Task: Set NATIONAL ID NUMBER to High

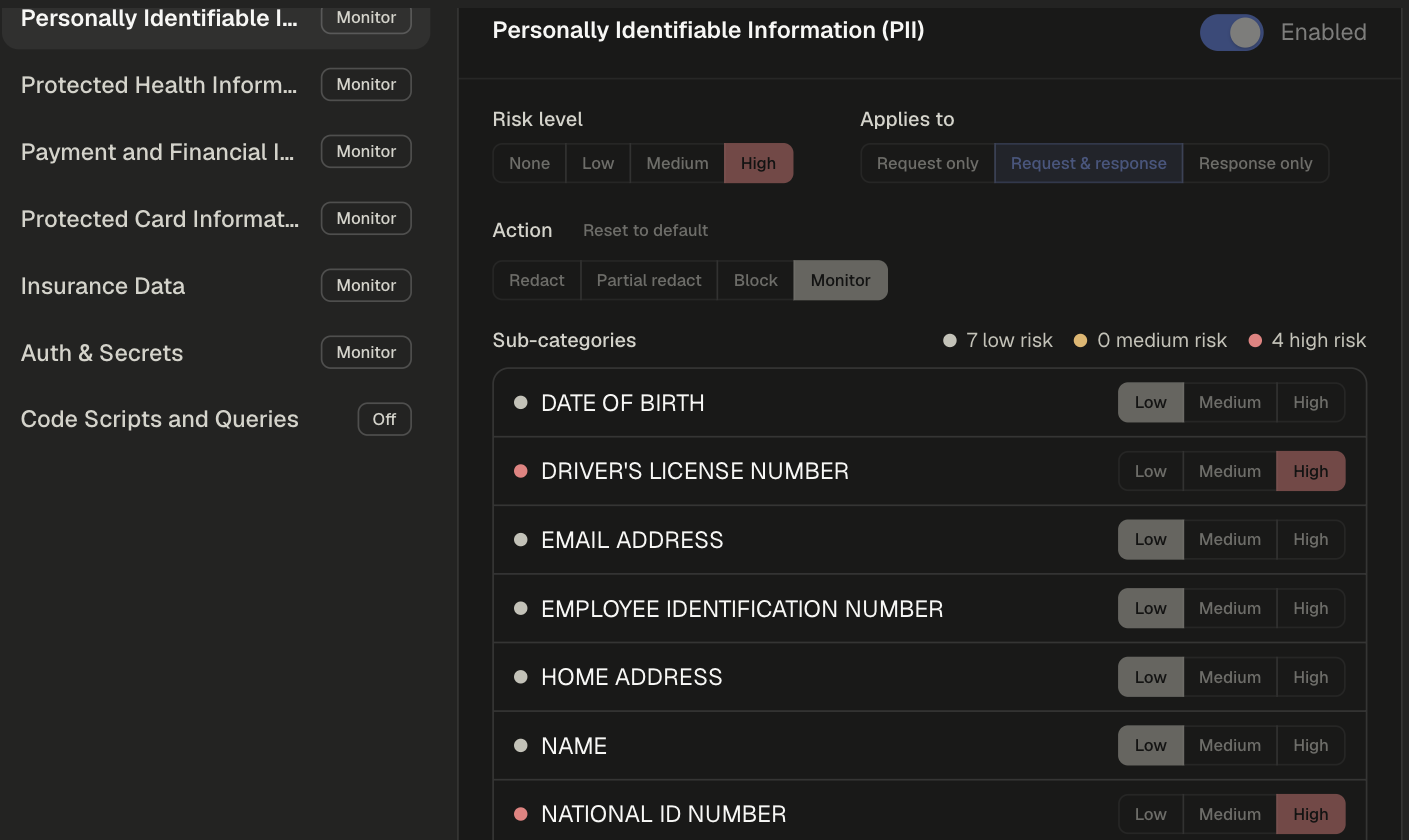Action: coord(1310,814)
